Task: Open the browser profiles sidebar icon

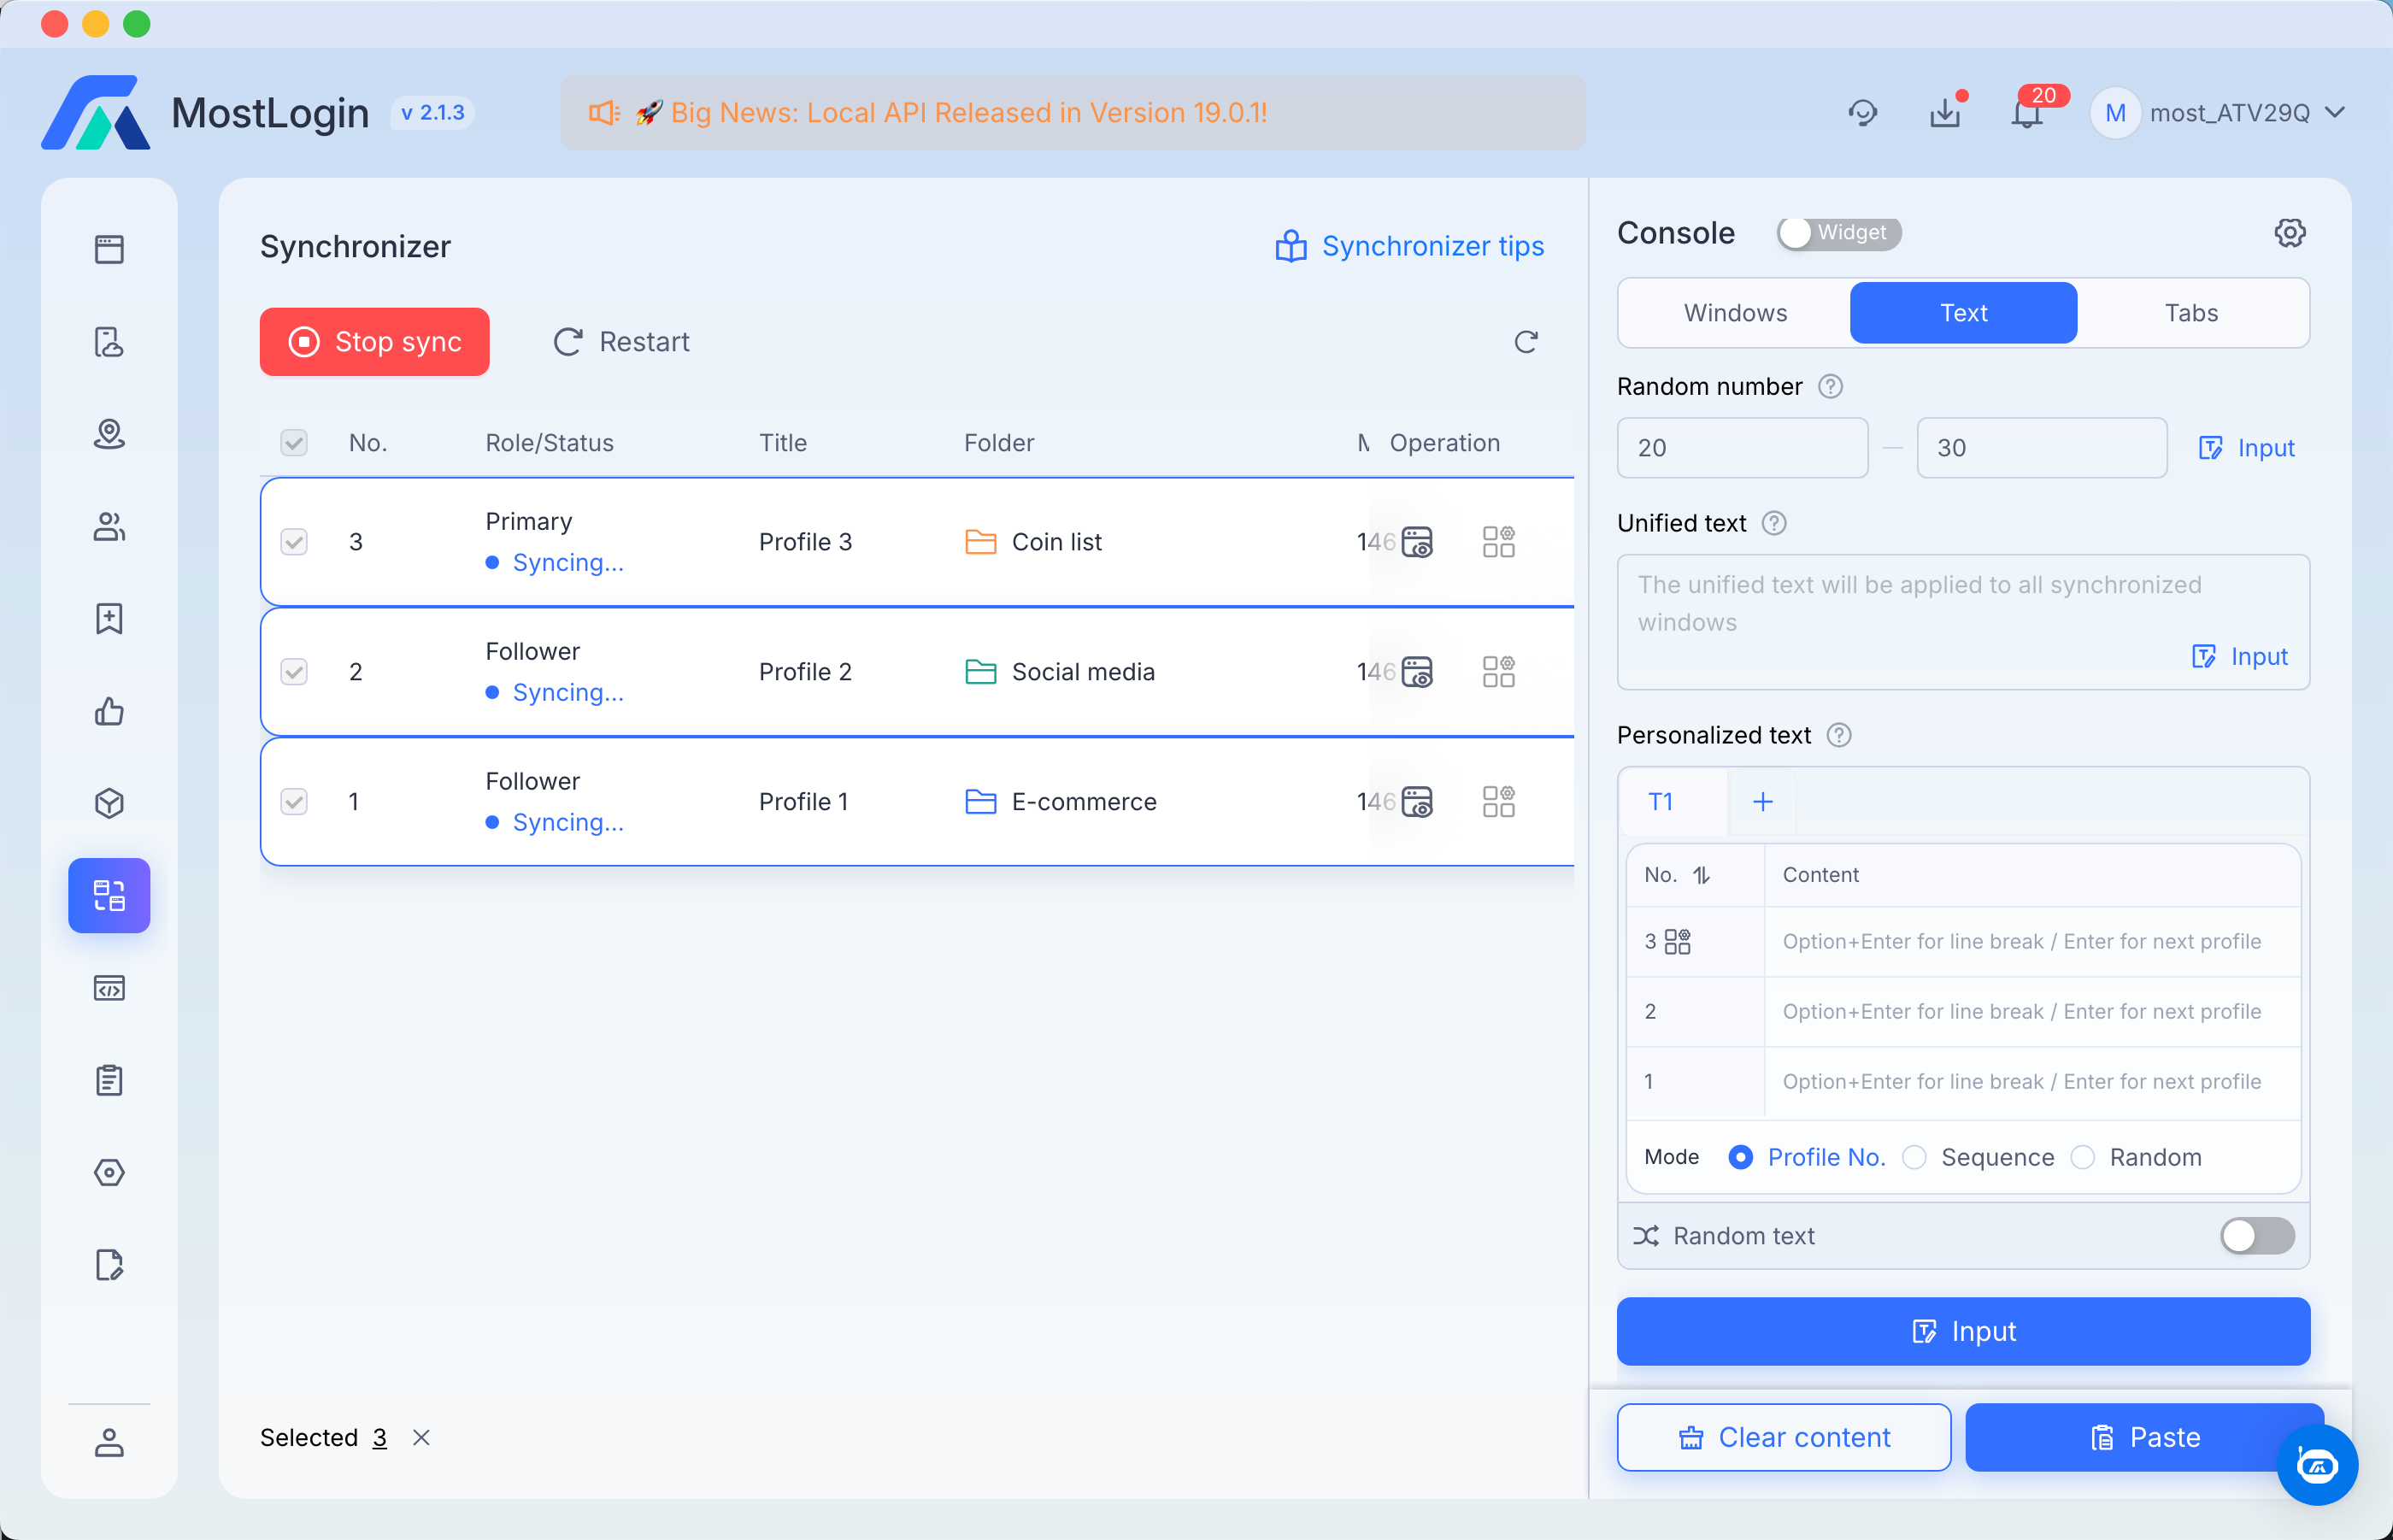Action: pos(109,249)
